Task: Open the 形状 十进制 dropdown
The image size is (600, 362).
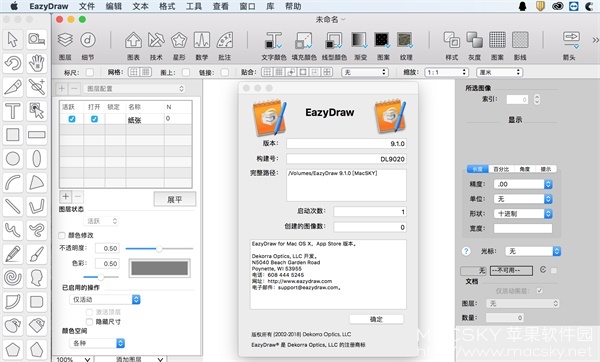Action: point(523,214)
